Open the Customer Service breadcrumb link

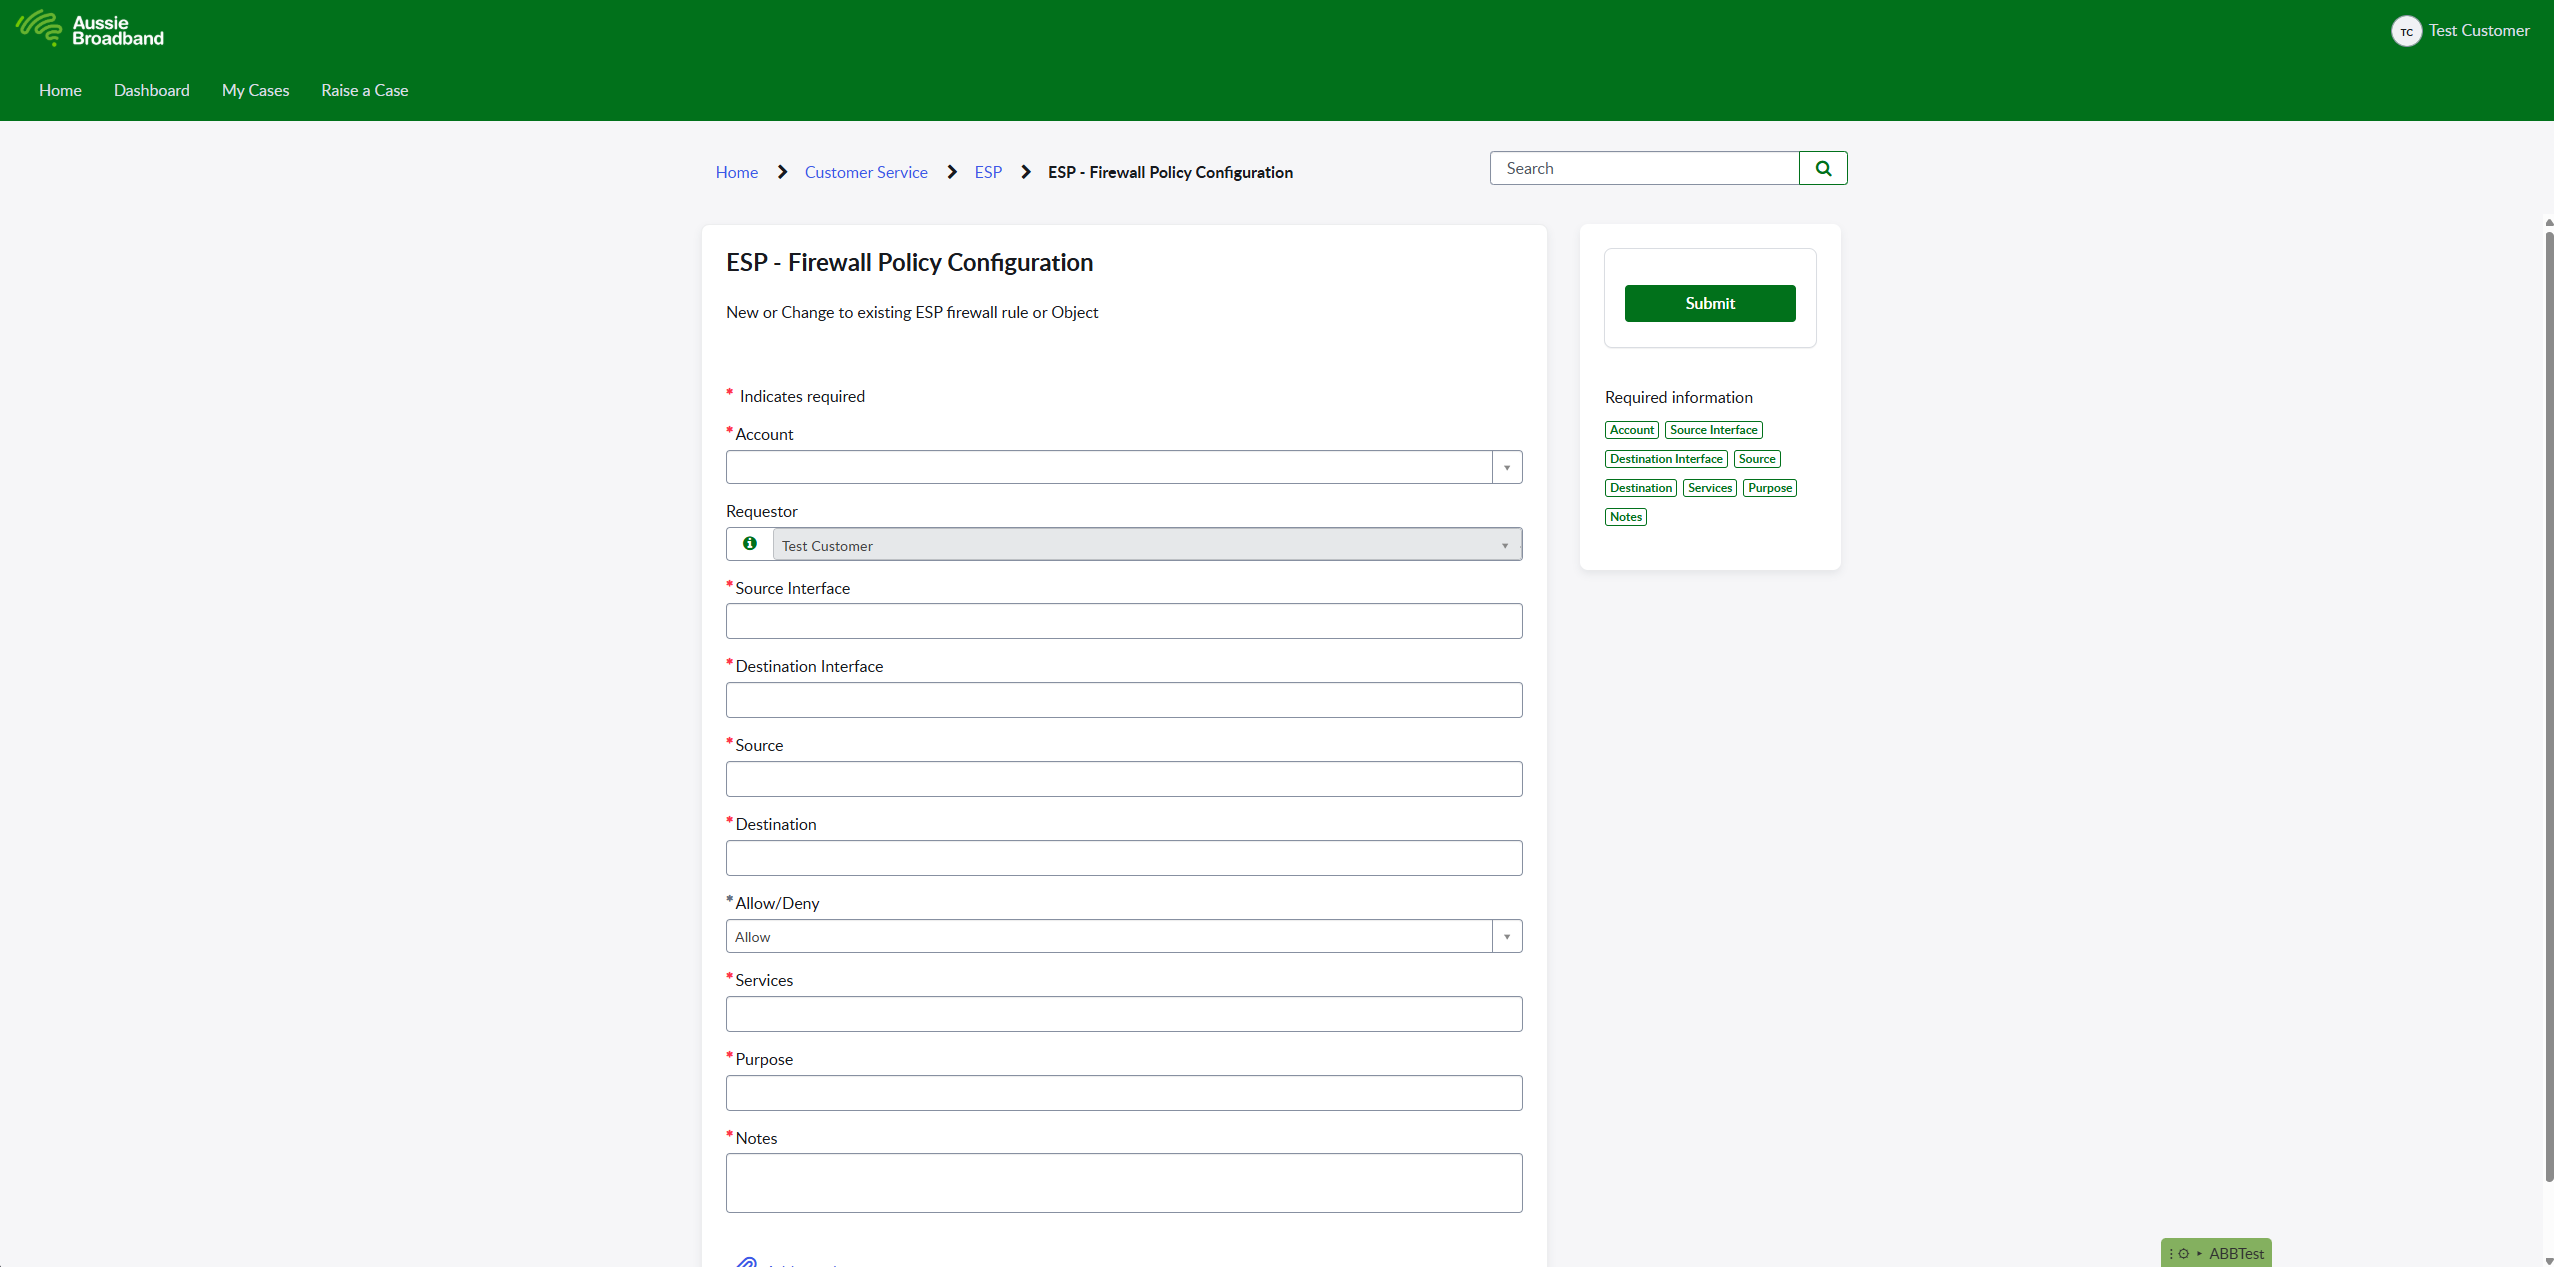(865, 171)
